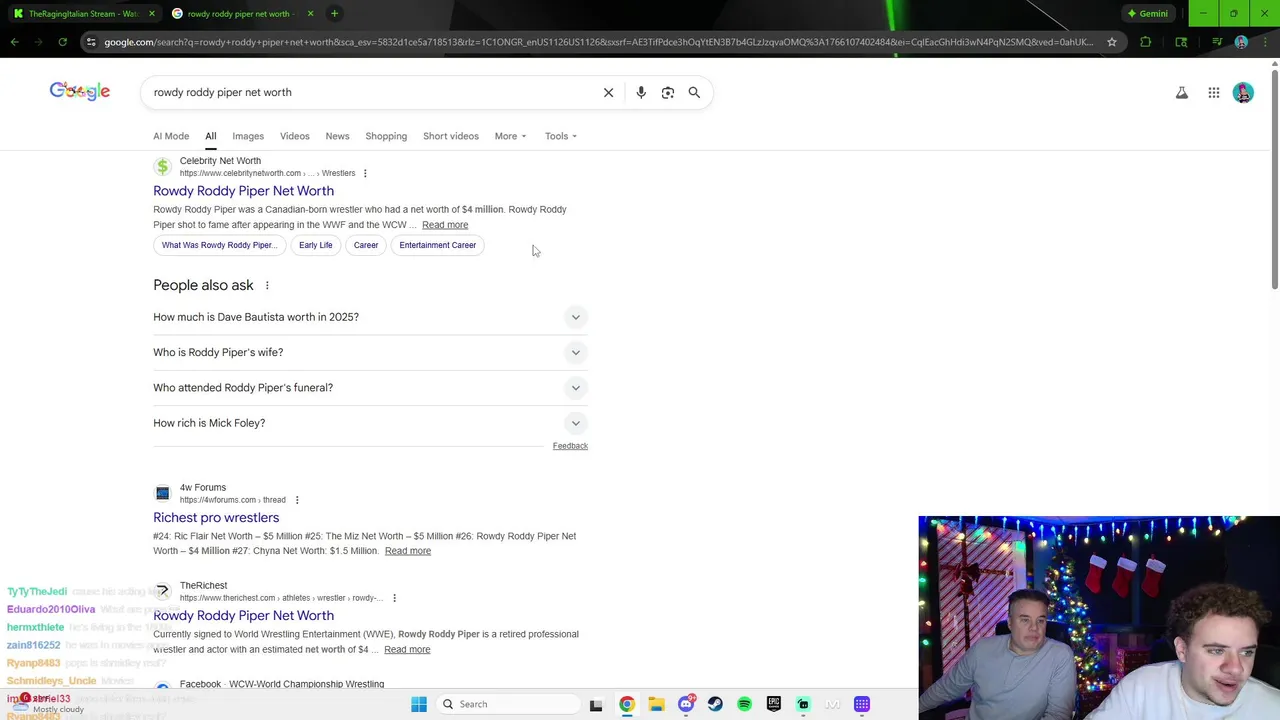Open the Google apps grid

pos(1213,93)
